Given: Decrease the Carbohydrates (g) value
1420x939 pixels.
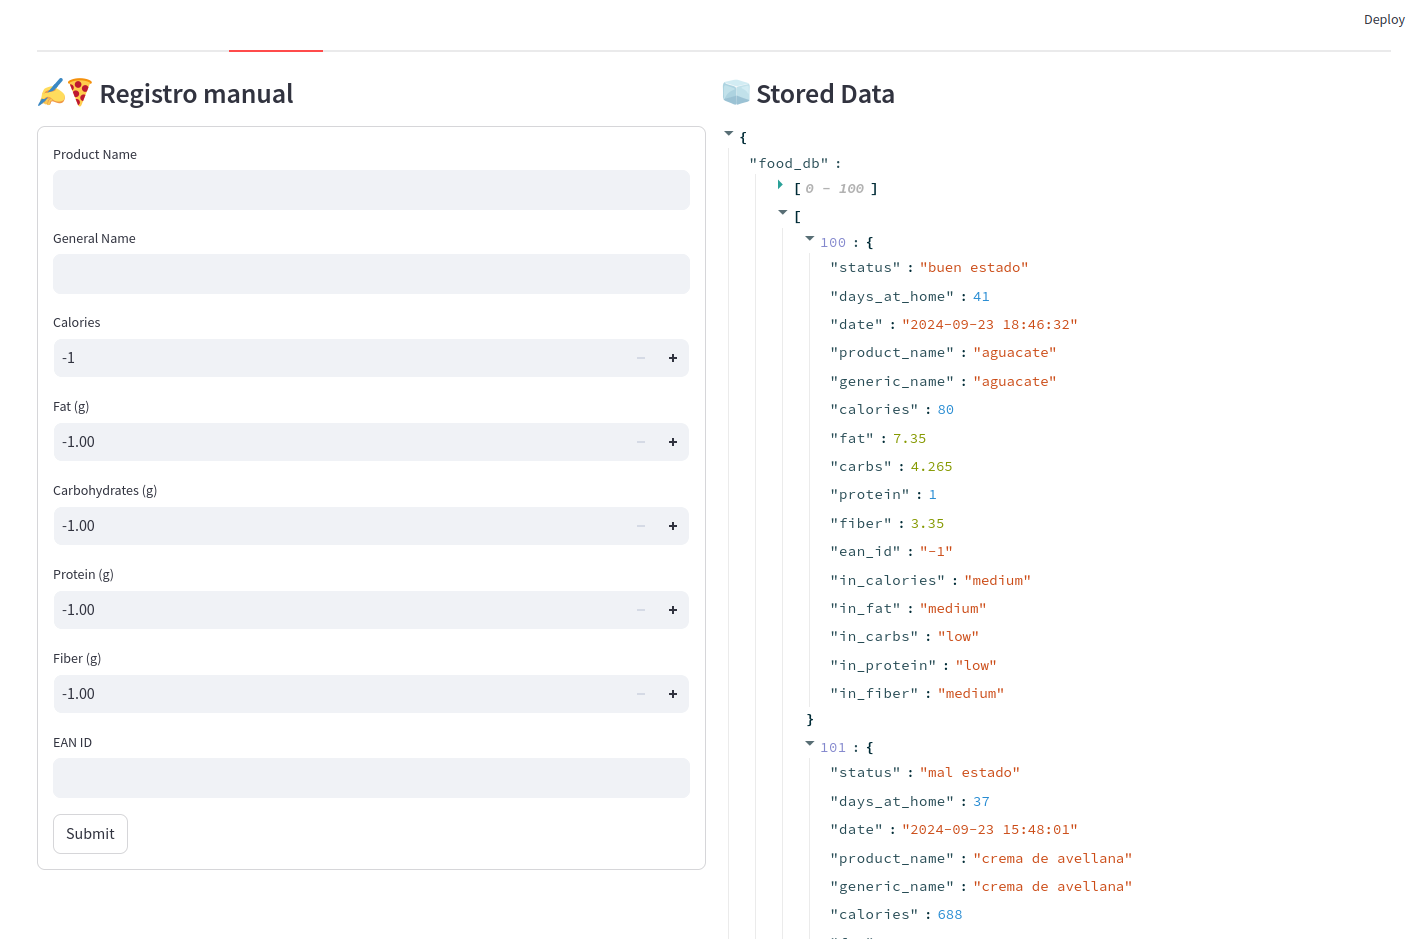Looking at the screenshot, I should (641, 526).
